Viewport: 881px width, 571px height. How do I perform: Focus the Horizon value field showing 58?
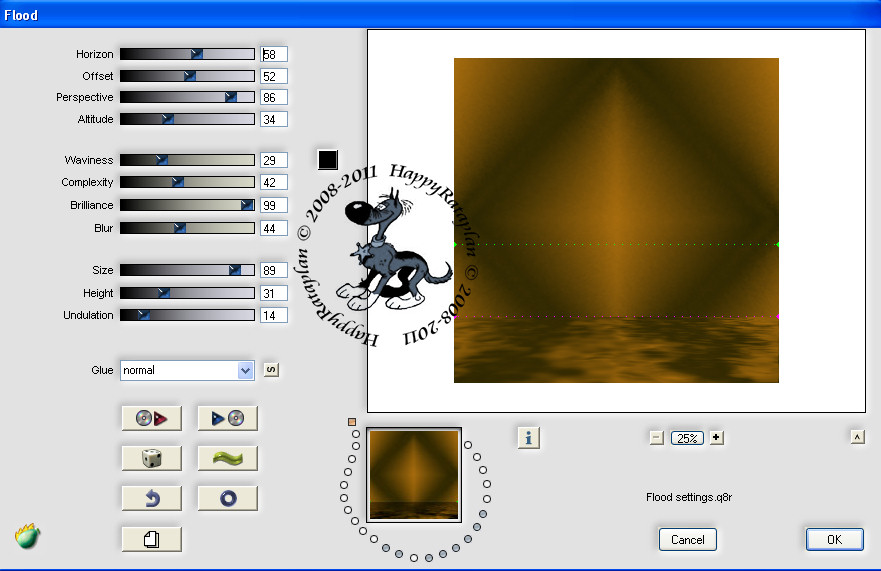coord(274,54)
